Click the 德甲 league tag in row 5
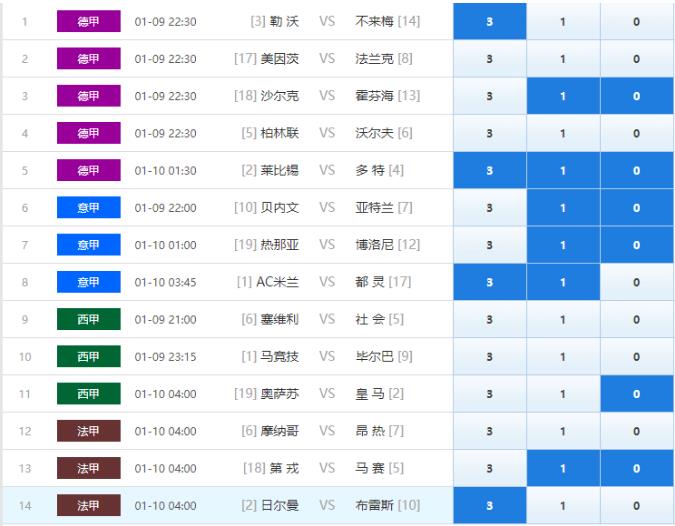Image resolution: width=675 pixels, height=526 pixels. [89, 170]
